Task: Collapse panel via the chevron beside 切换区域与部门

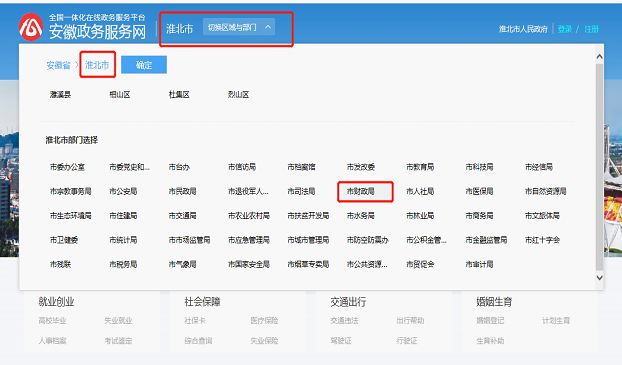Action: click(268, 27)
